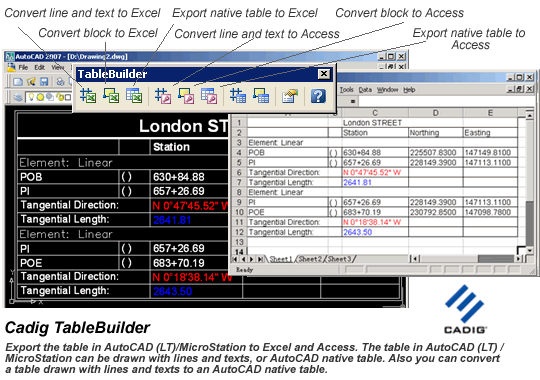Click Layer properties manager icon in AutoCAD
This screenshot has width=540, height=380.
(x=18, y=97)
